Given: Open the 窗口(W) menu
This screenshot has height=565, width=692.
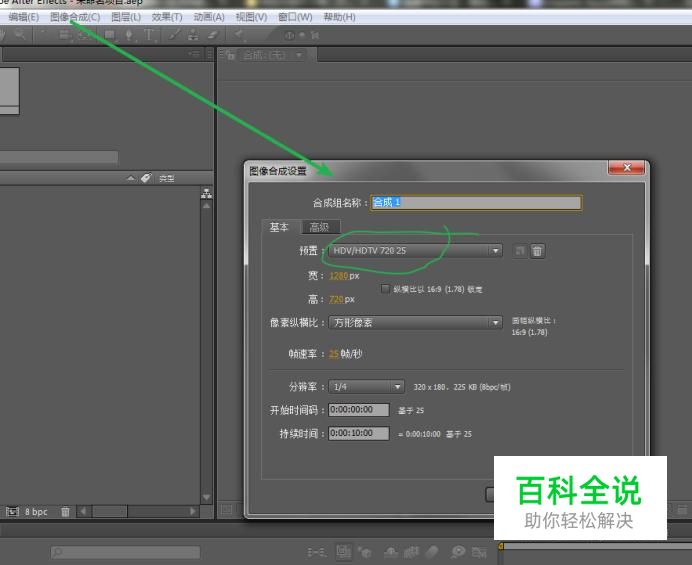Looking at the screenshot, I should click(x=295, y=17).
